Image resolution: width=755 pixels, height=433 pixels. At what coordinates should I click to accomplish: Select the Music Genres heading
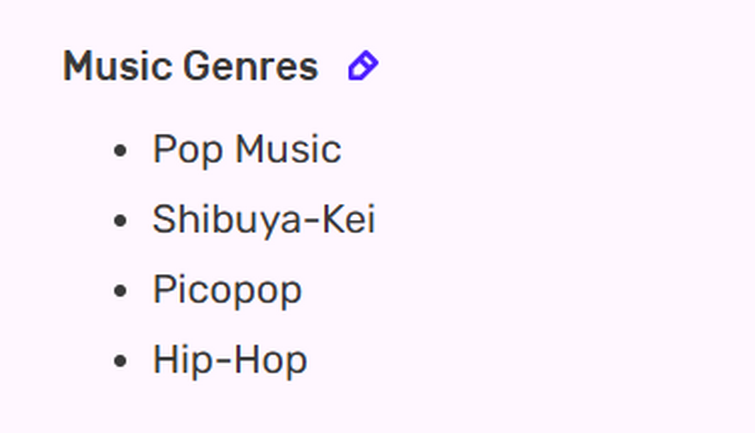pyautogui.click(x=191, y=66)
